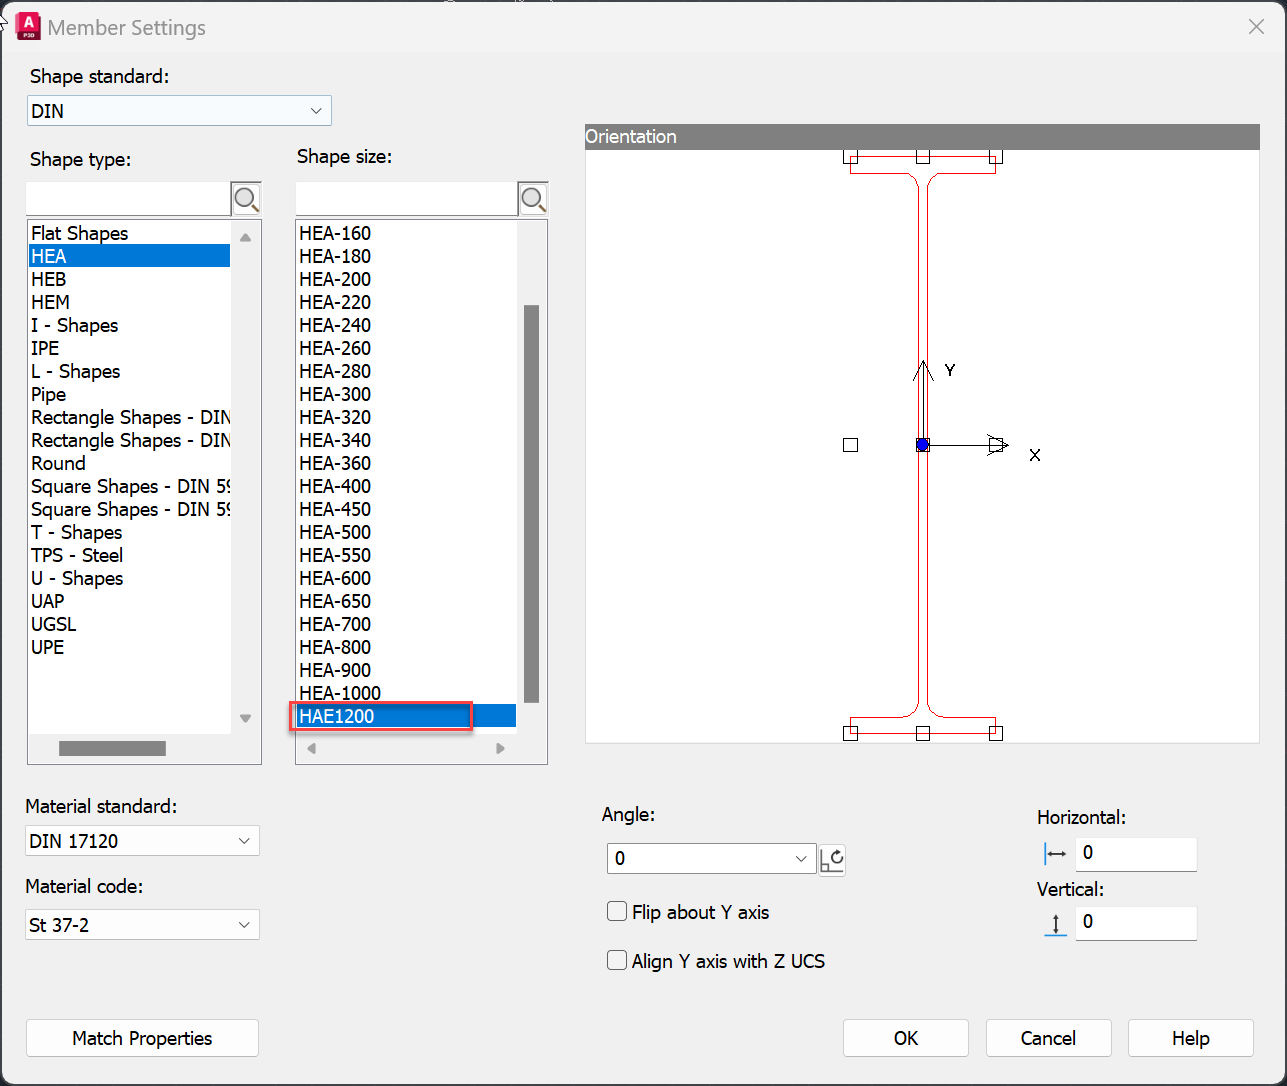Select the center blue grip in Orientation
This screenshot has width=1287, height=1086.
[x=923, y=444]
